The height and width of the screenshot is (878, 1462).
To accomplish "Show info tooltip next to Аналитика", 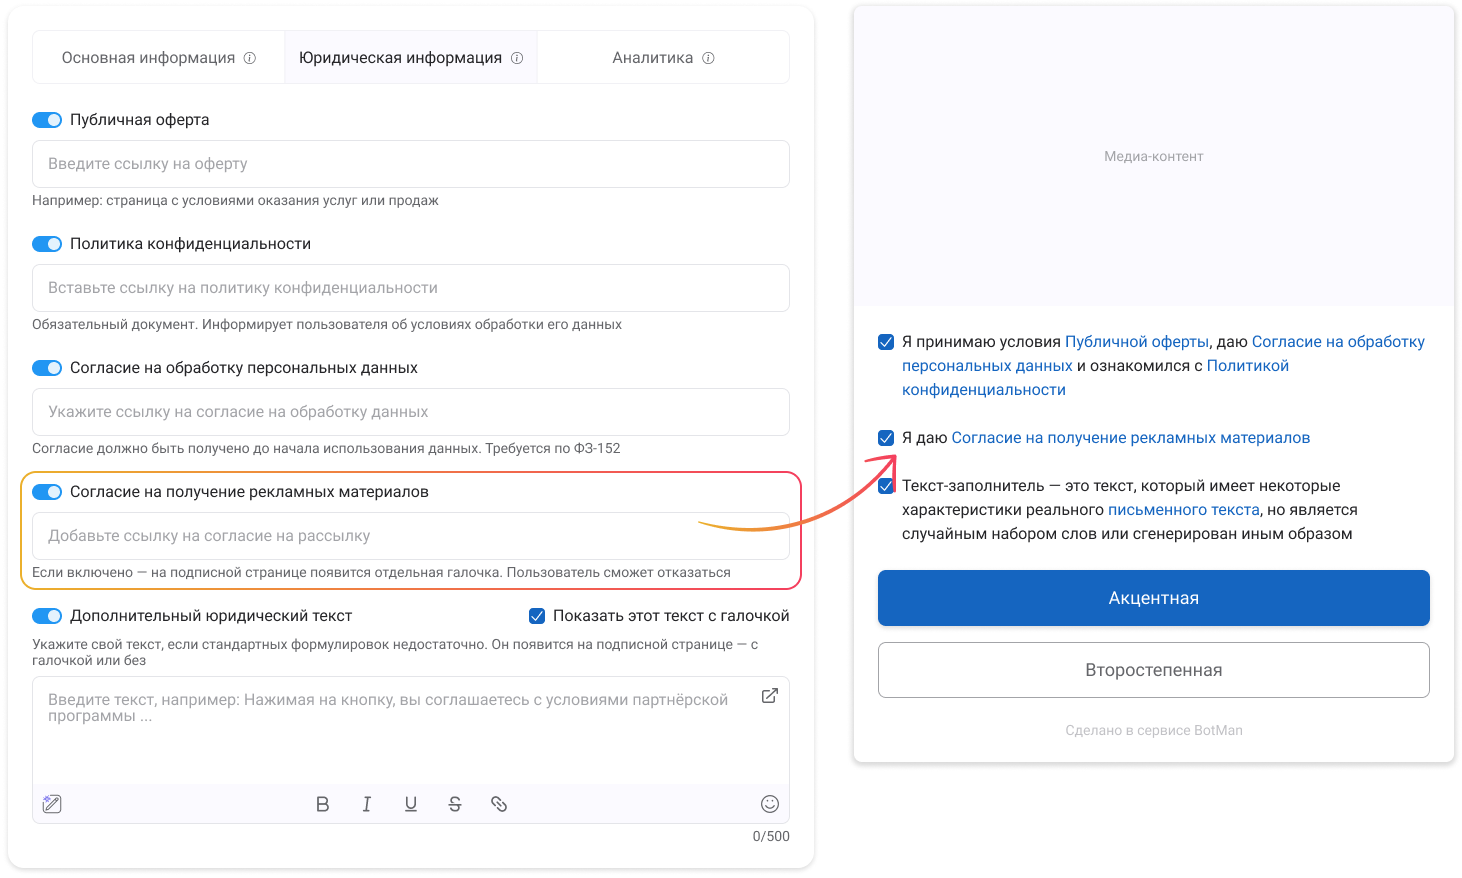I will tap(708, 58).
